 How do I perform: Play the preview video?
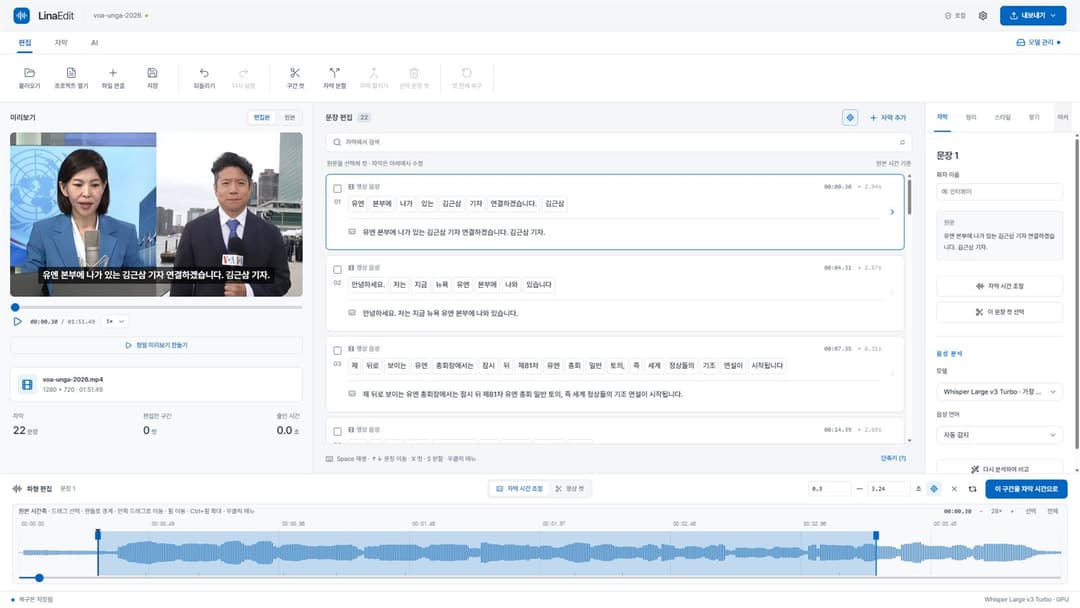point(17,322)
